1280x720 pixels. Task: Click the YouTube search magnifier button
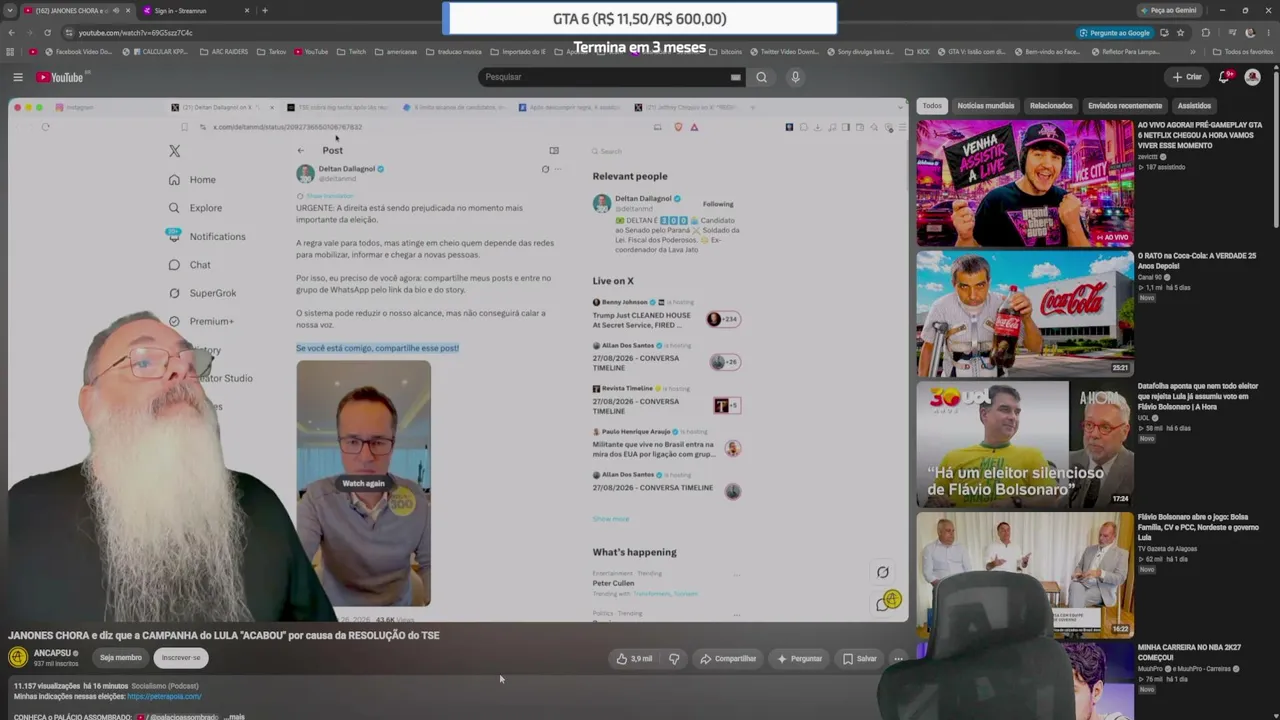(761, 77)
